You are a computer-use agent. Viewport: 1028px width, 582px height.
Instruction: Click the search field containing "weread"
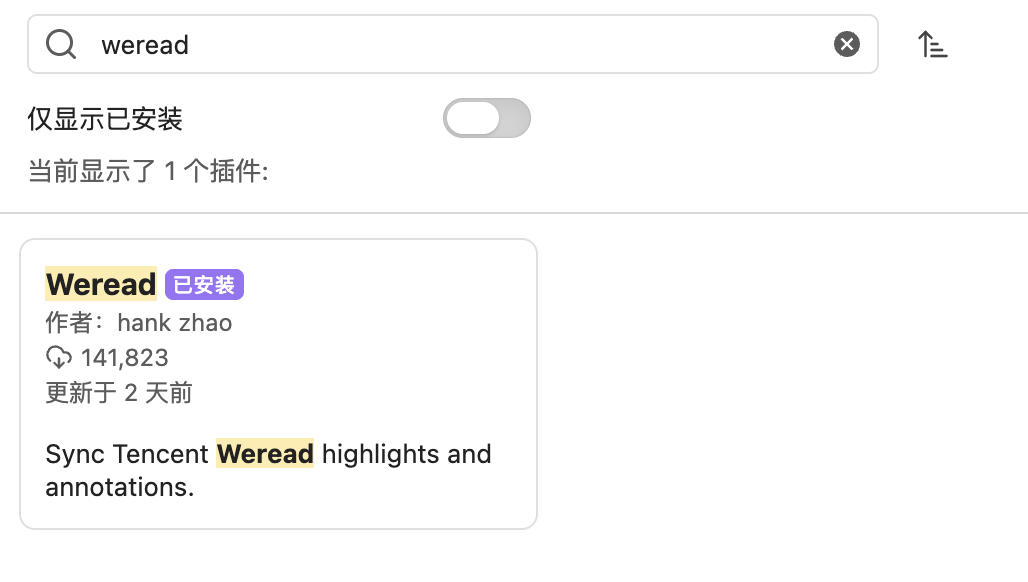coord(450,44)
